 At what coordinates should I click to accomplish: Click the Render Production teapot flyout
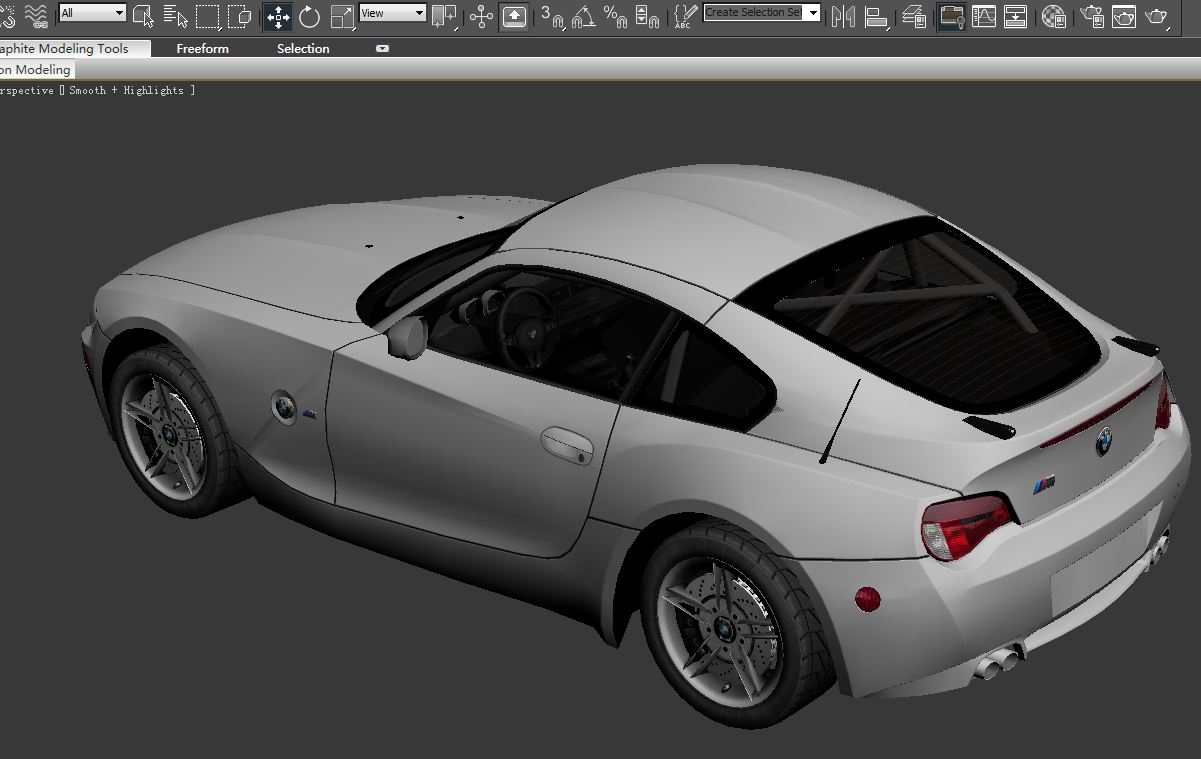1157,16
